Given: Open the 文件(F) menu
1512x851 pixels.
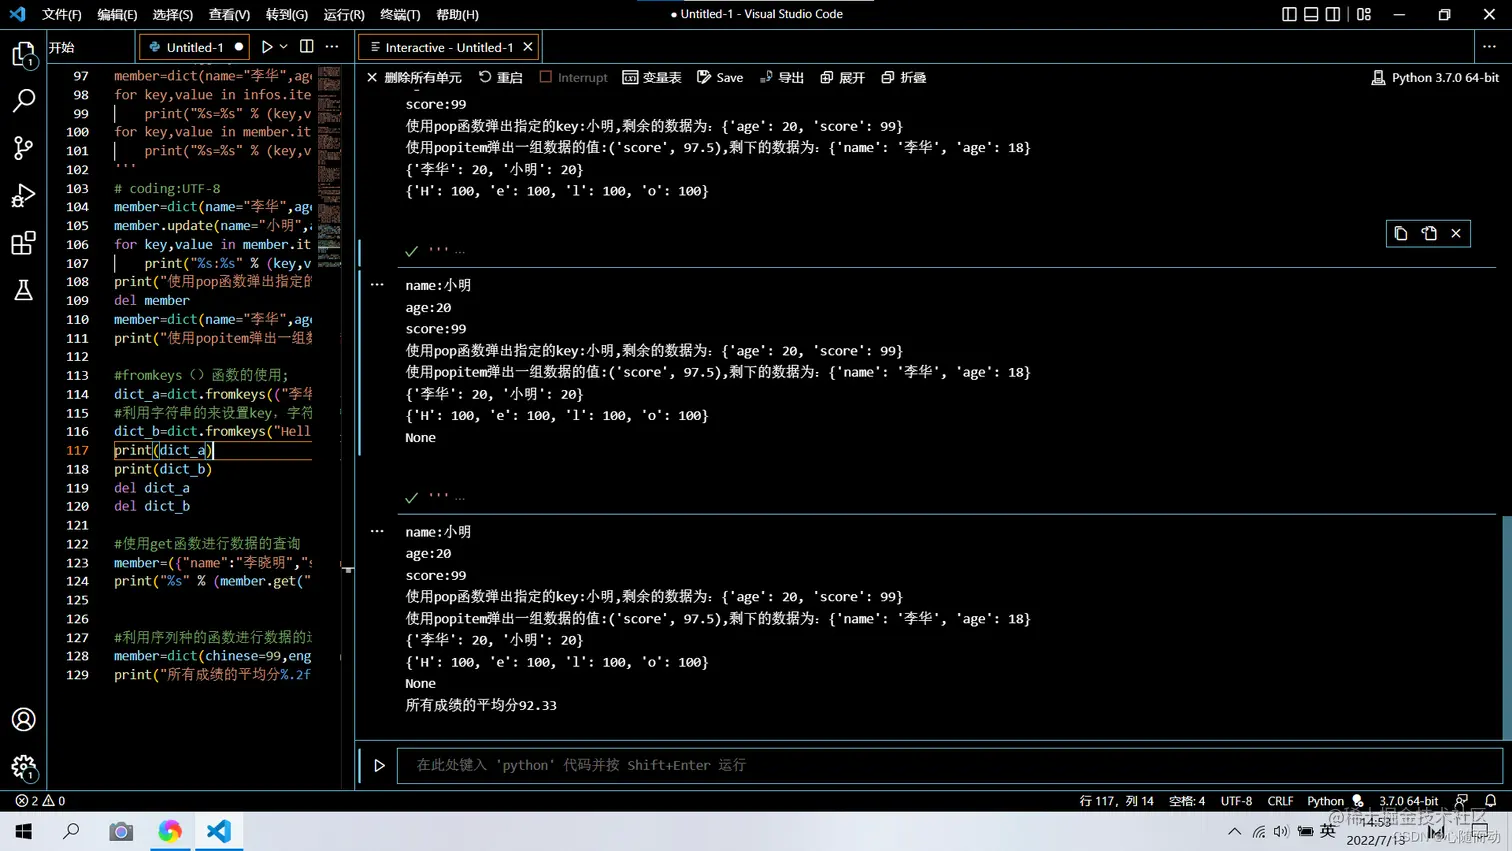Looking at the screenshot, I should tap(62, 14).
